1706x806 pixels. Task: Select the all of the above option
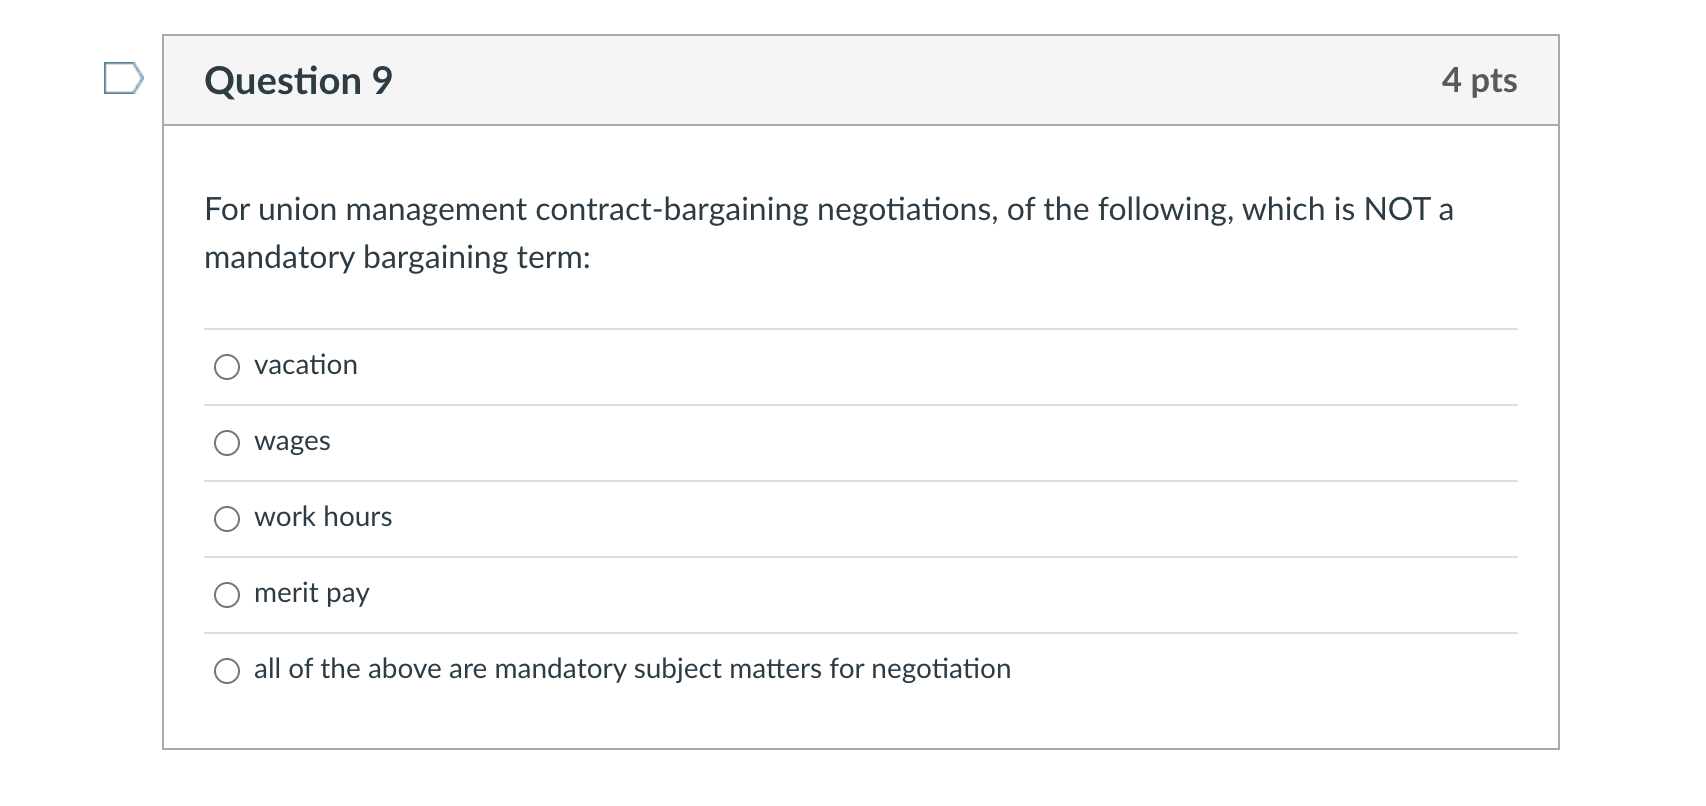pyautogui.click(x=227, y=670)
